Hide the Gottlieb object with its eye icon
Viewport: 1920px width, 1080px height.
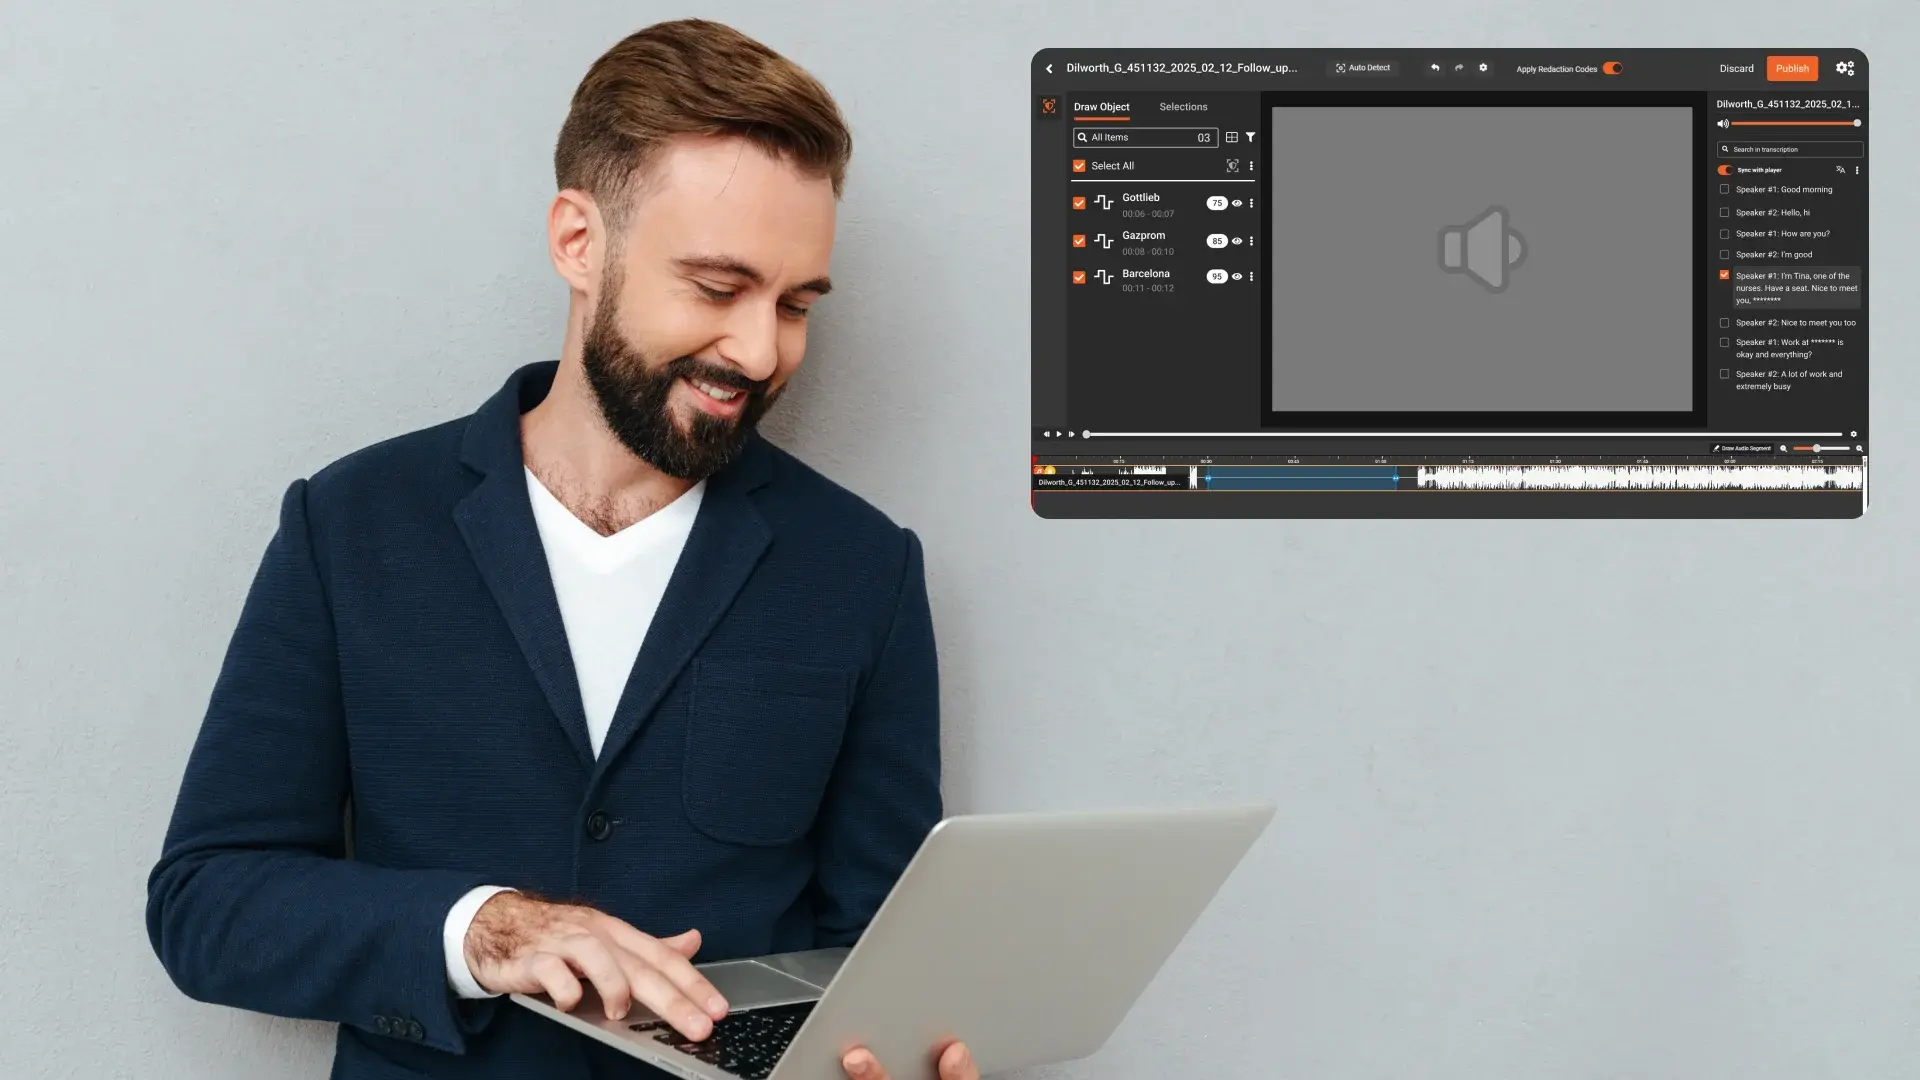click(1237, 203)
